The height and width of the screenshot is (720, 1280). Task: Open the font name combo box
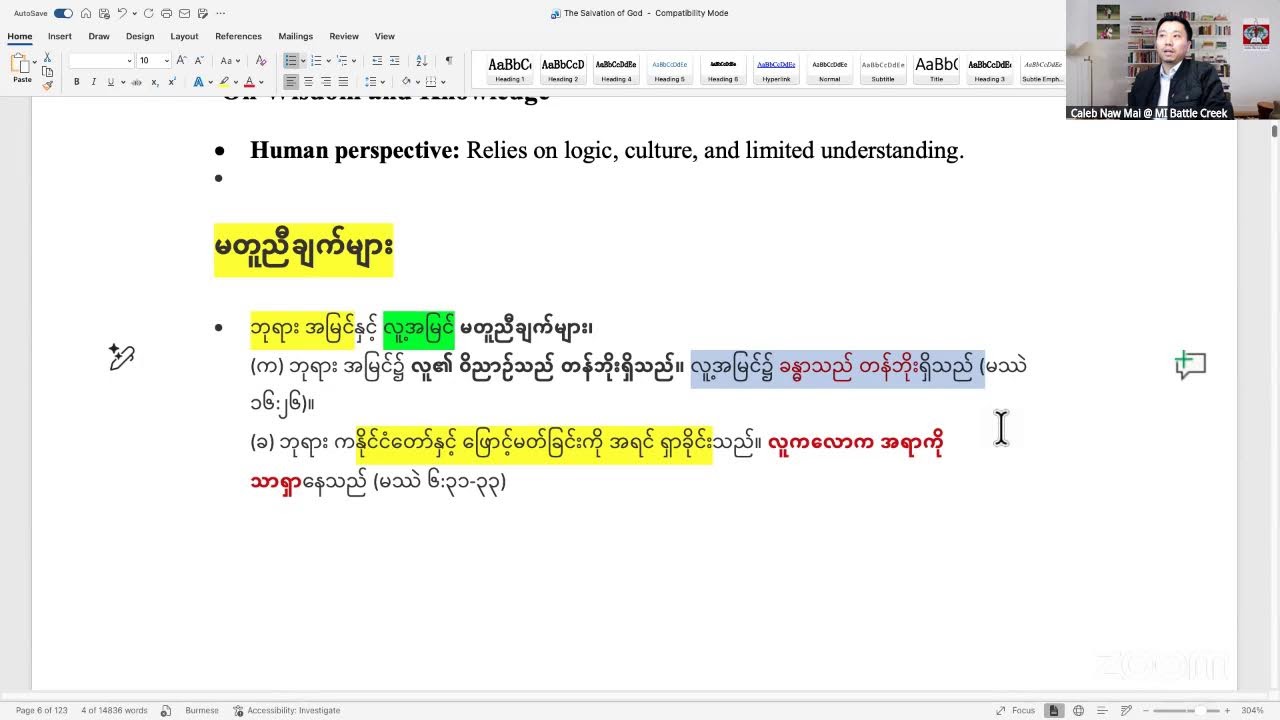pos(101,61)
